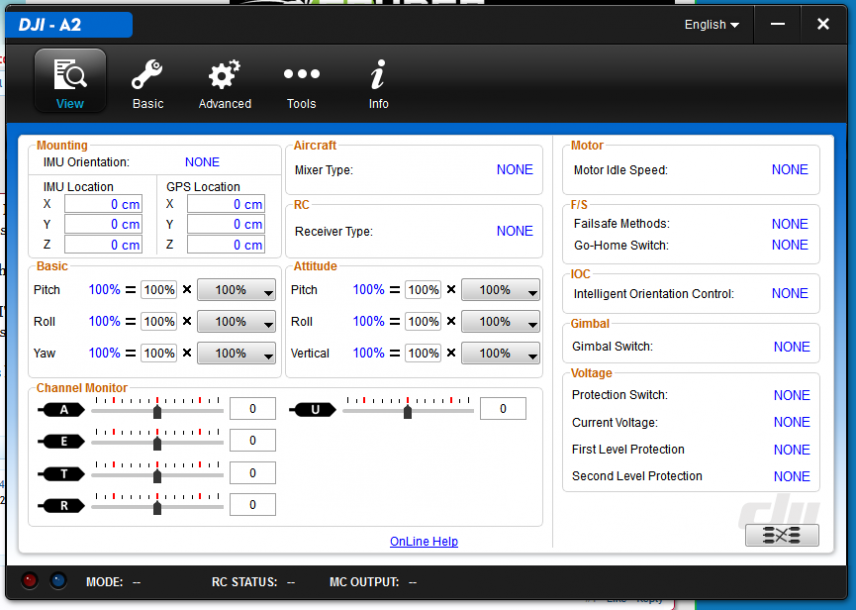
Task: Click Attitude Roll gain input field
Action: pyautogui.click(x=423, y=322)
